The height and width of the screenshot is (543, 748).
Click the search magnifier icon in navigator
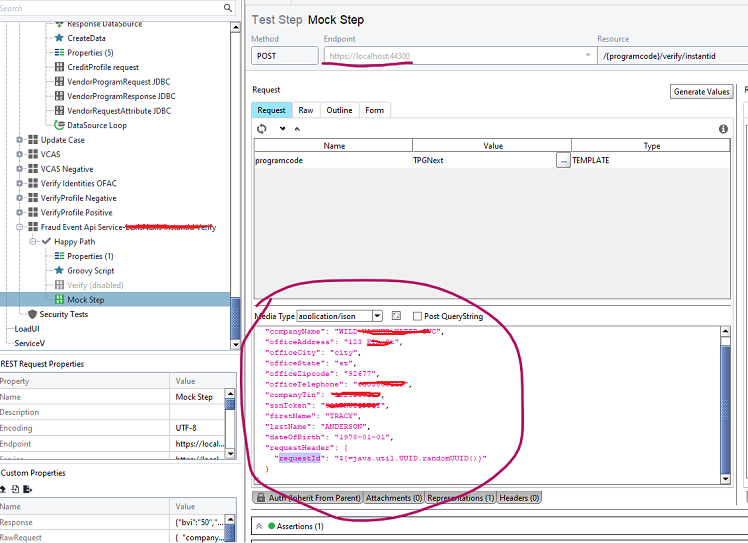(x=228, y=8)
